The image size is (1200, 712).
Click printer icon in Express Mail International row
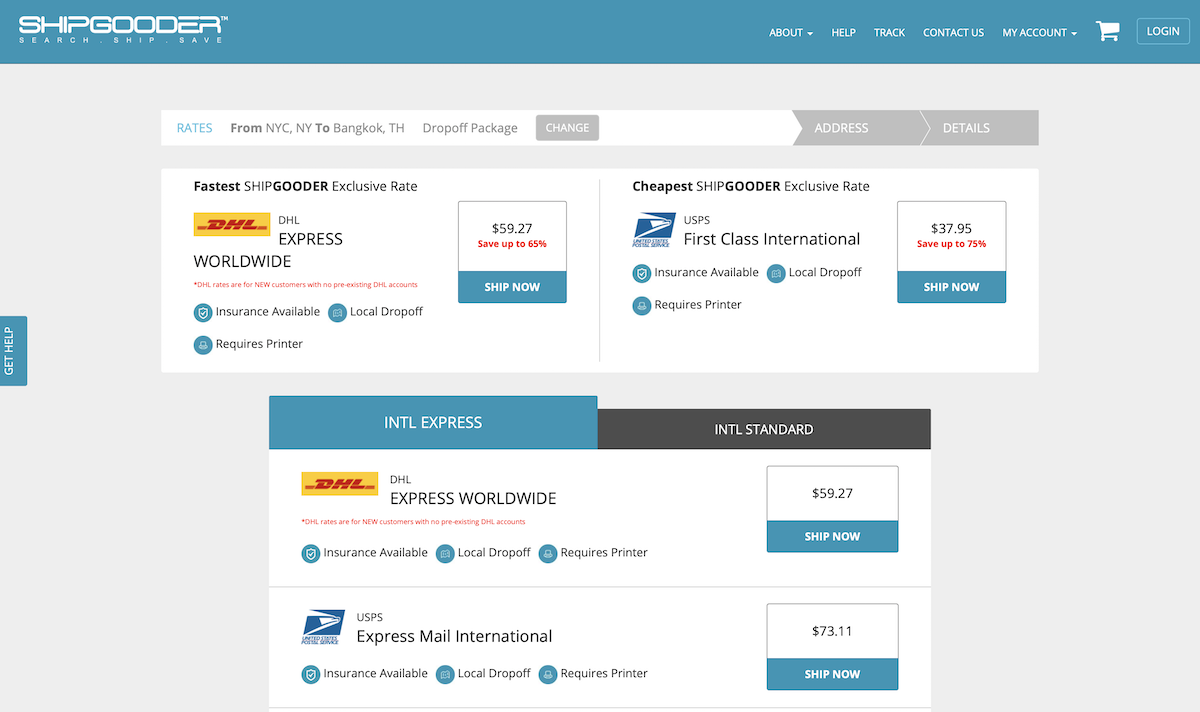coord(548,674)
